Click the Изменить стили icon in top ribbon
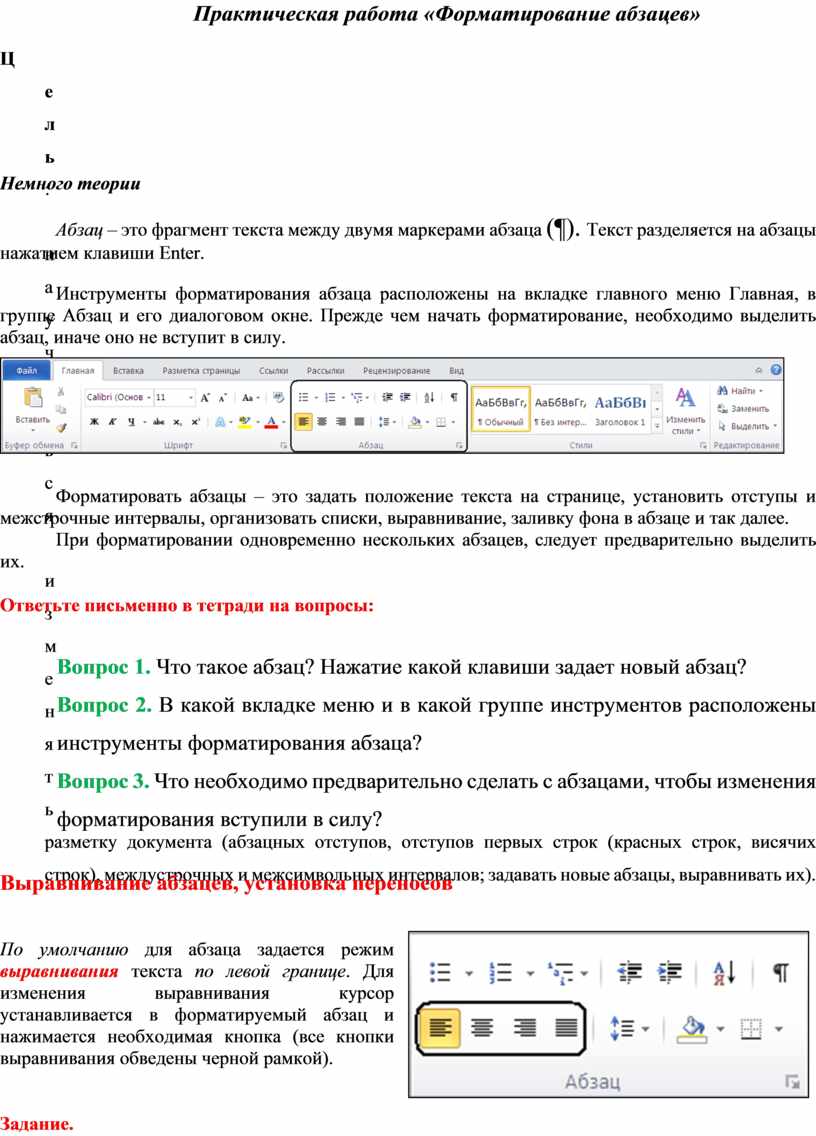 (x=685, y=409)
